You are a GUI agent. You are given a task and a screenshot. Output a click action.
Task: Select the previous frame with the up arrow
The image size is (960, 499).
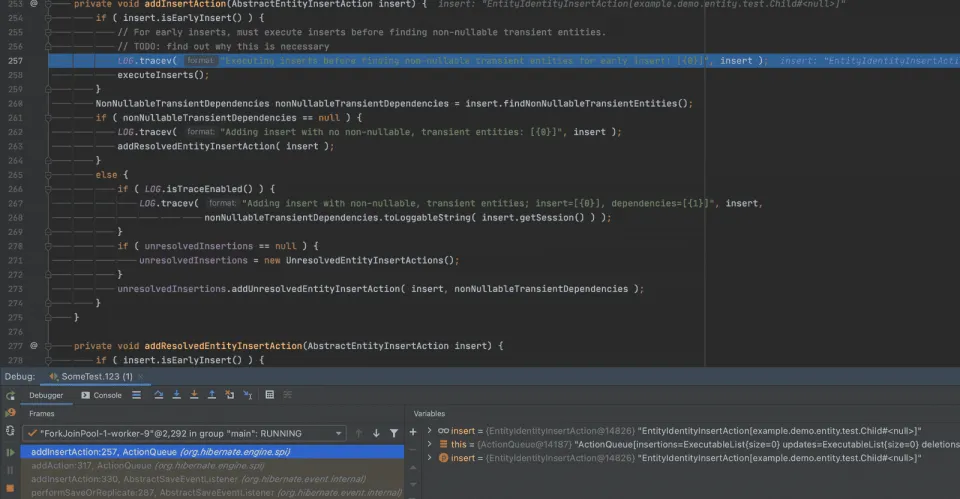pyautogui.click(x=359, y=433)
